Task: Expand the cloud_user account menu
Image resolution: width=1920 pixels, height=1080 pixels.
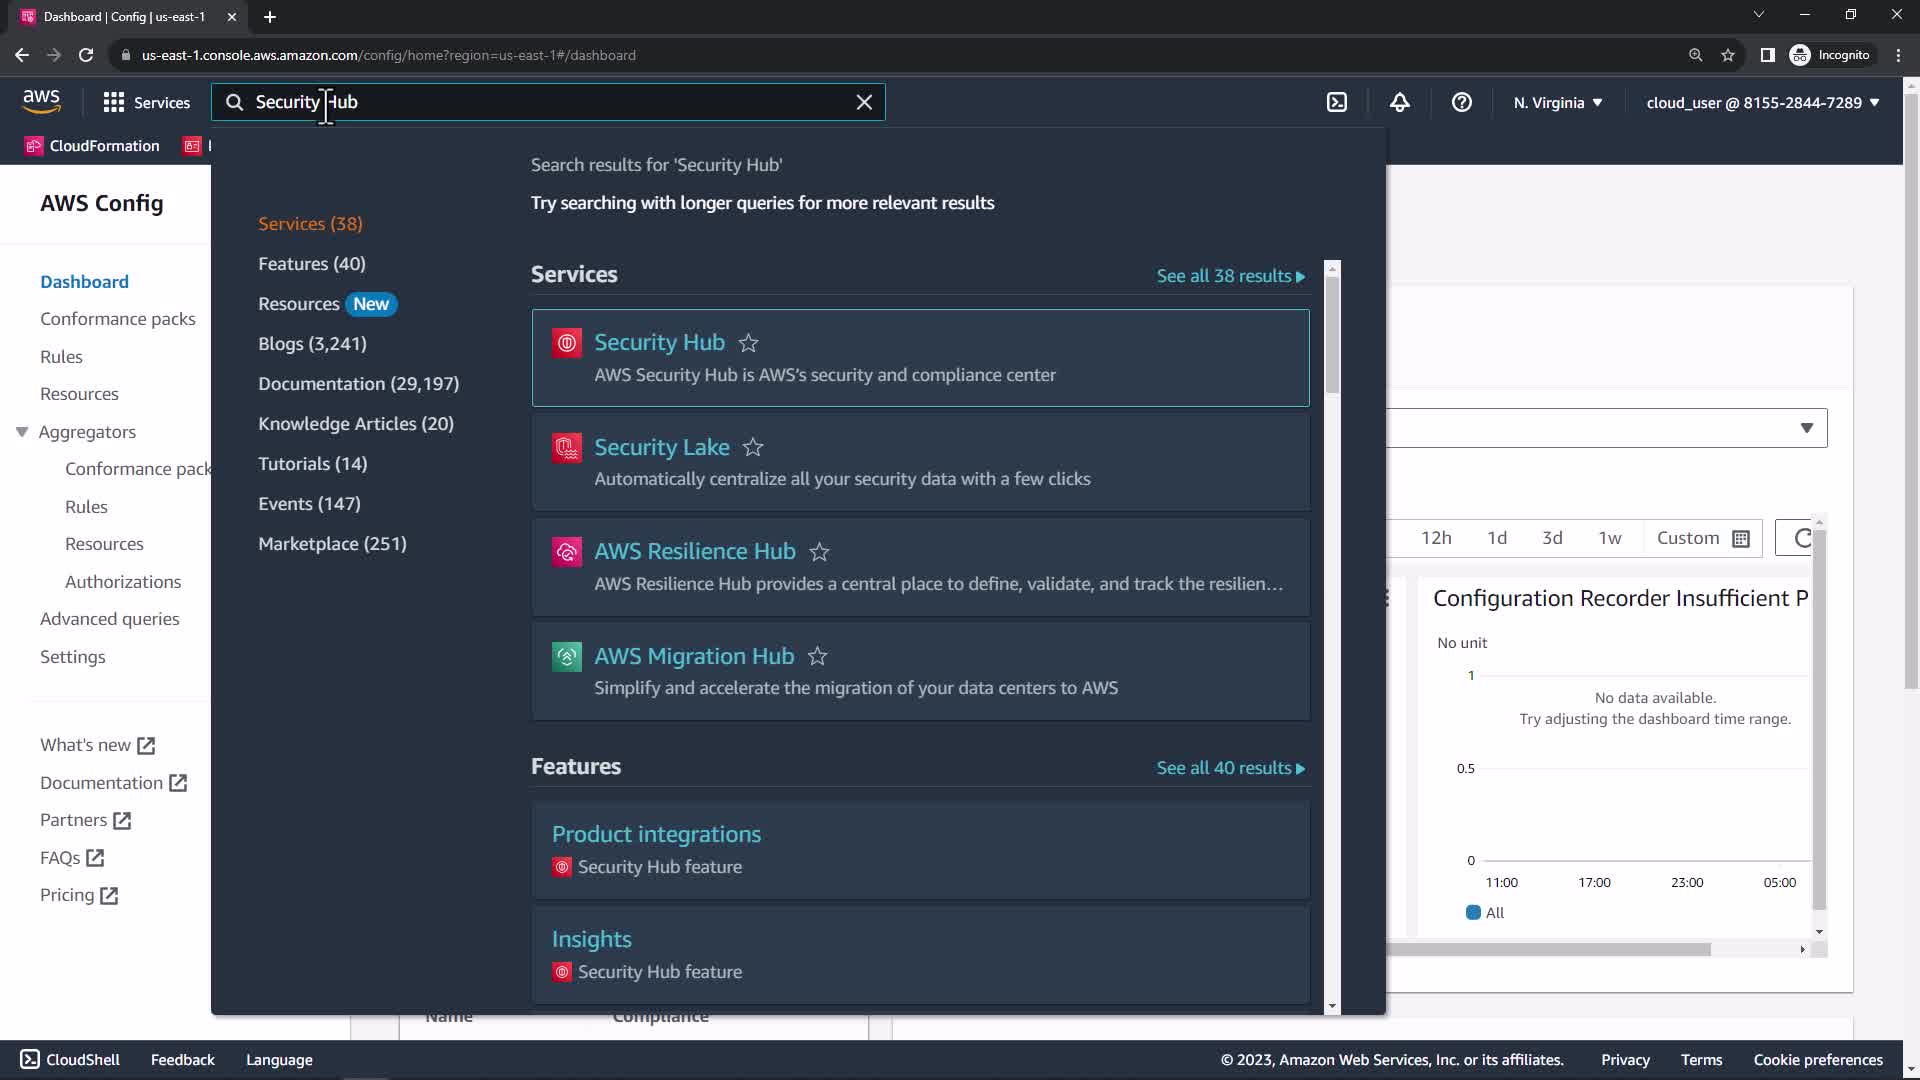Action: coord(1762,102)
